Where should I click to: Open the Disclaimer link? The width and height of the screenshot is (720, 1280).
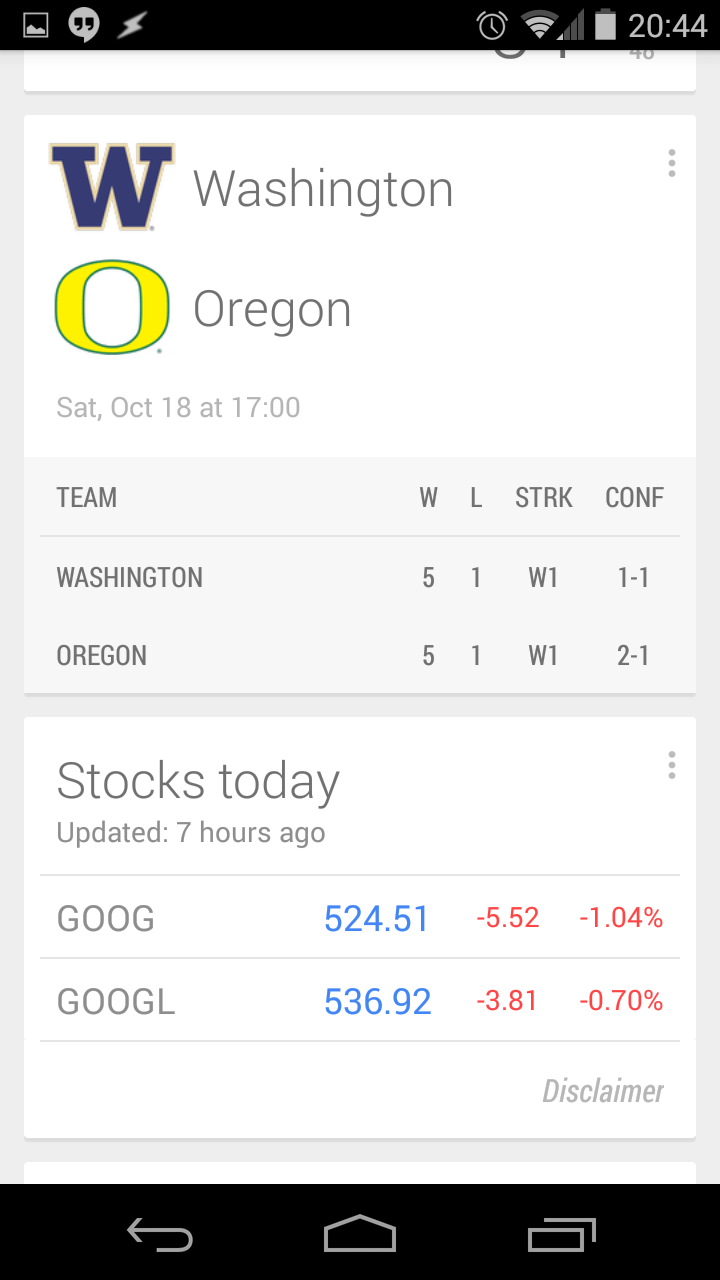pos(602,1091)
